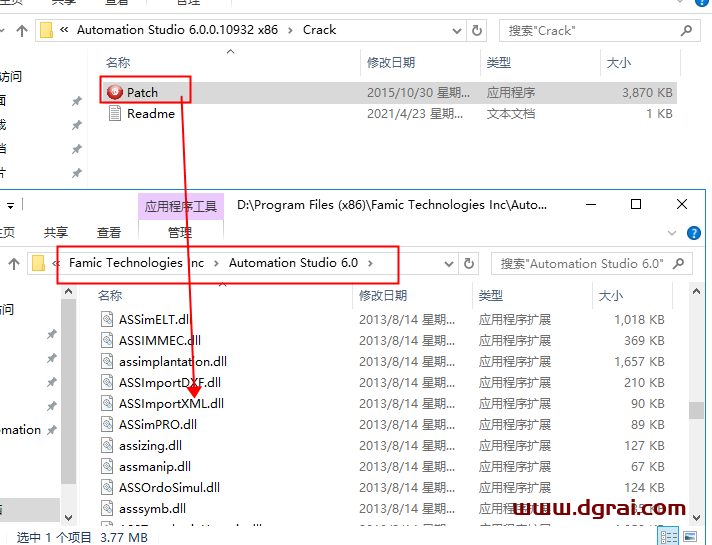Click the ASSImportXML.dll file icon

[107, 403]
